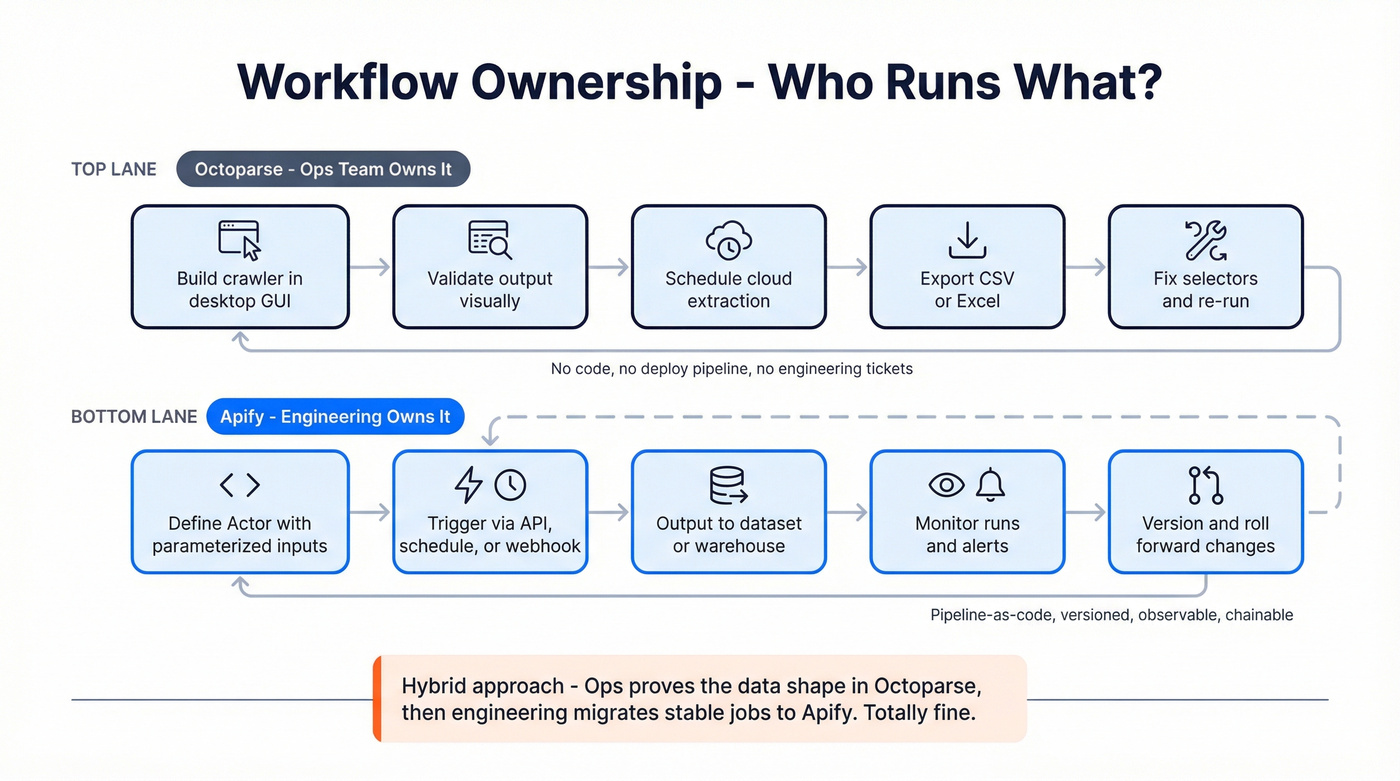Select the BOTTOM LANE label
Image resolution: width=1400 pixels, height=781 pixels.
coord(133,416)
